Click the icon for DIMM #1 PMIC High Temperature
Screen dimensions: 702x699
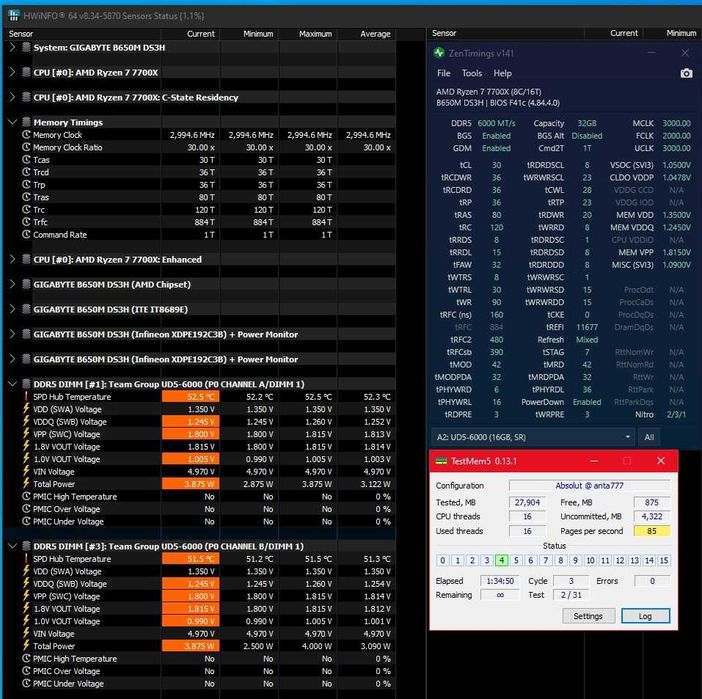26,497
